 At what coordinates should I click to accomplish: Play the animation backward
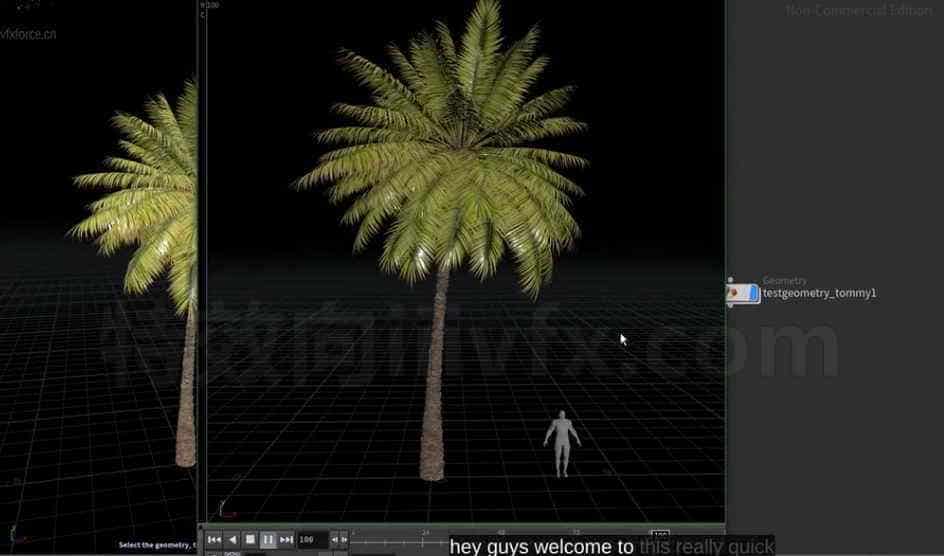pos(232,540)
